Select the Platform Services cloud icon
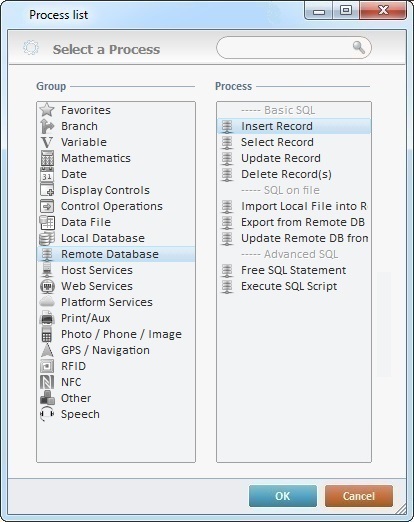Viewport: 414px width, 522px height. (x=47, y=302)
